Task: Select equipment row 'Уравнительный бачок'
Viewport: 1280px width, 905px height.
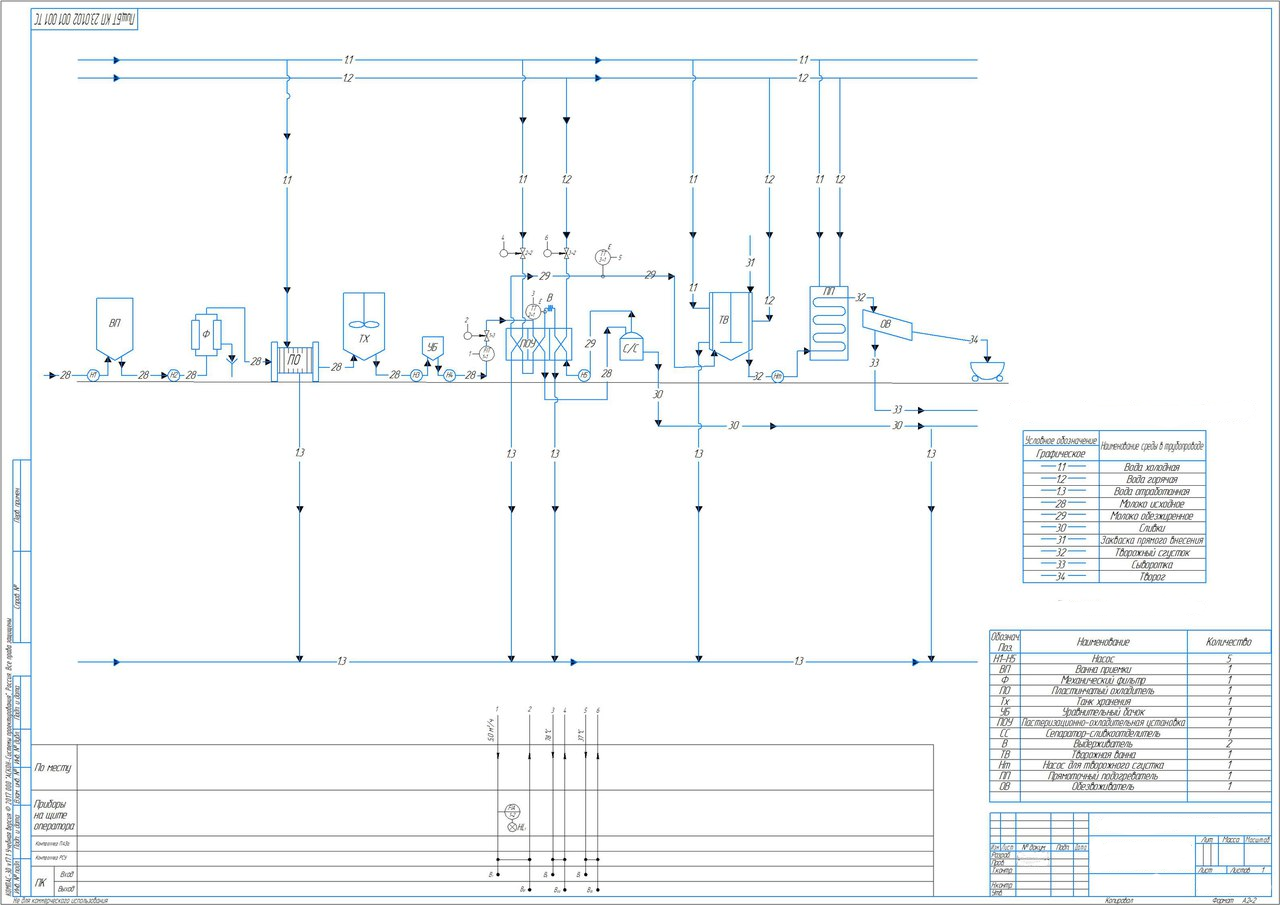Action: pyautogui.click(x=1130, y=712)
